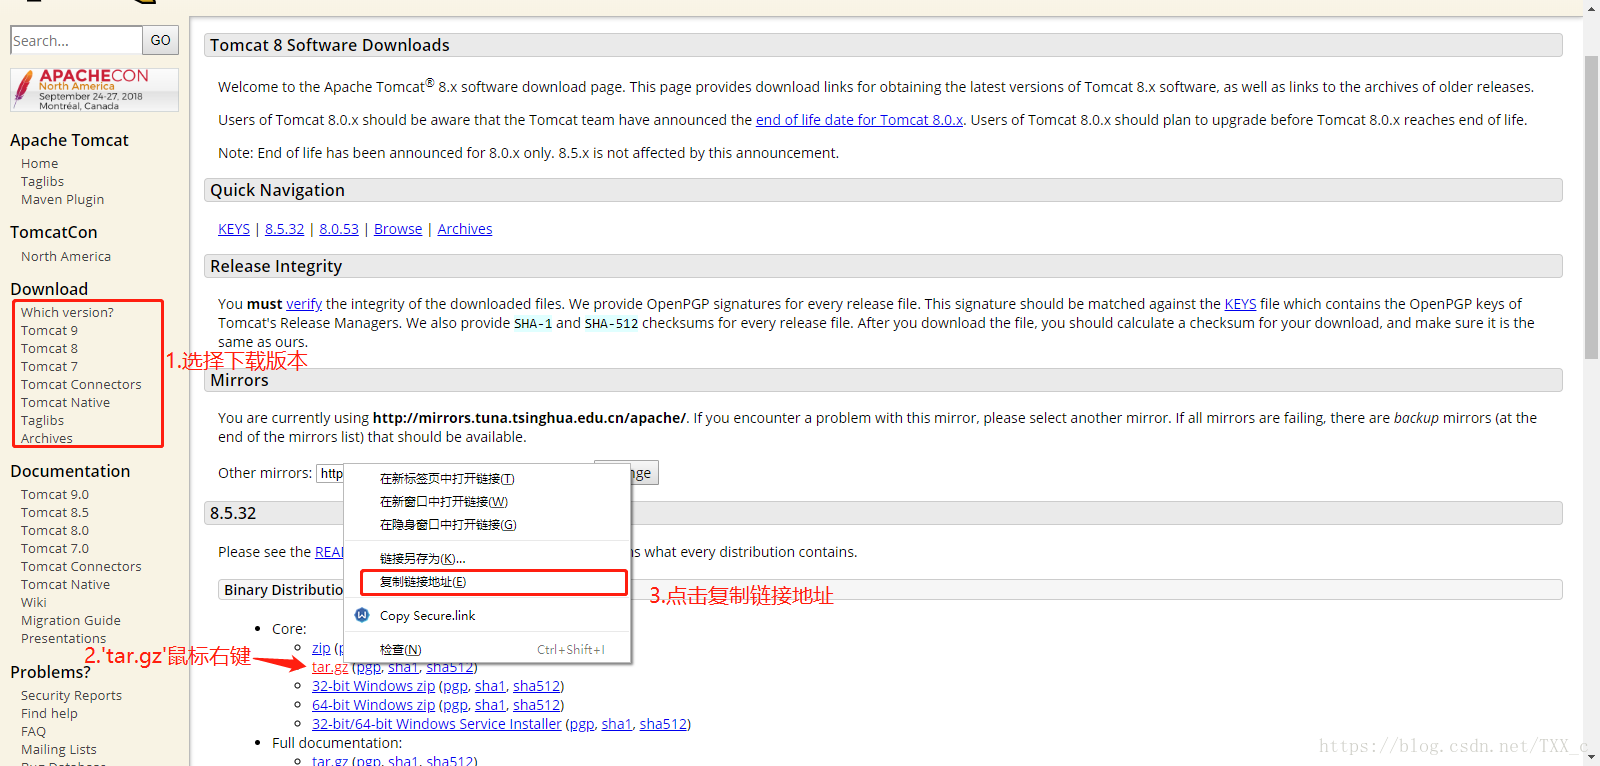Screen dimensions: 1600x766
Task: Open Find help sidebar link
Action: tap(49, 714)
